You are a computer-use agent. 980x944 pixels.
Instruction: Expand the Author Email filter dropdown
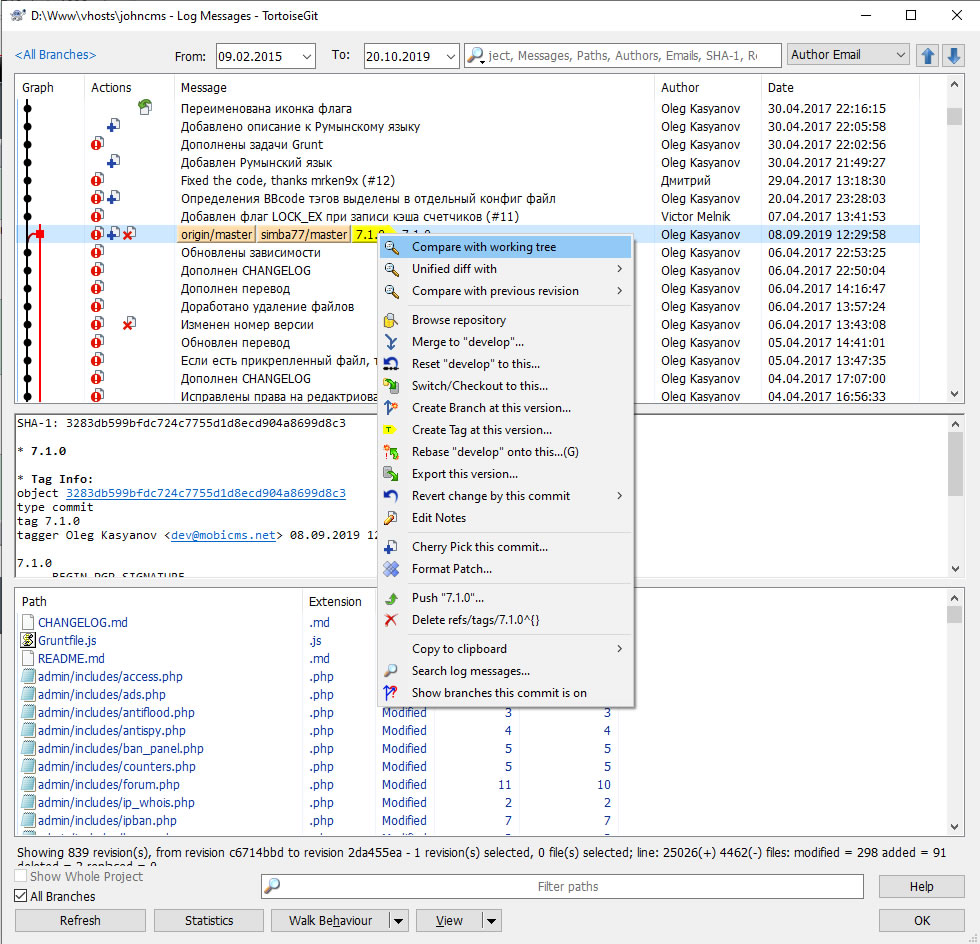click(900, 55)
